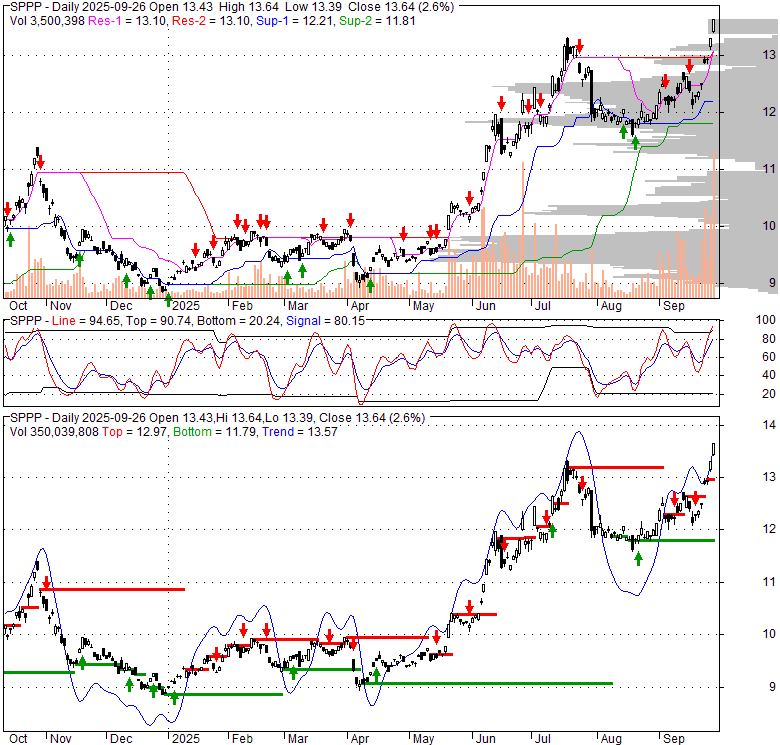Click the Oct label on the top chart axis

tap(18, 306)
